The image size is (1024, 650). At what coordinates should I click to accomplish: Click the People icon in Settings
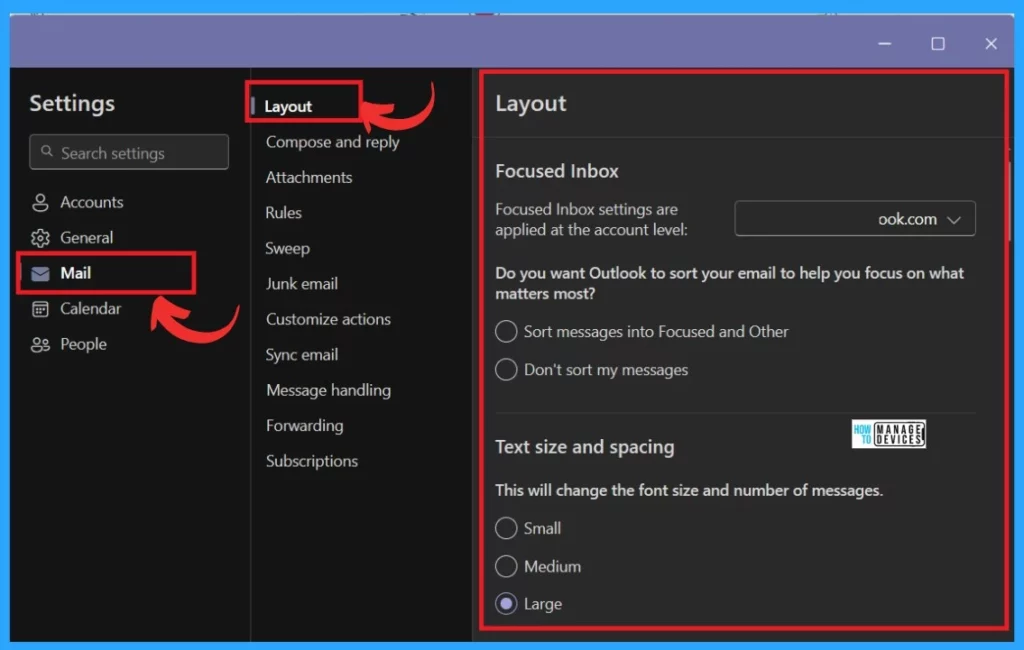click(x=40, y=344)
